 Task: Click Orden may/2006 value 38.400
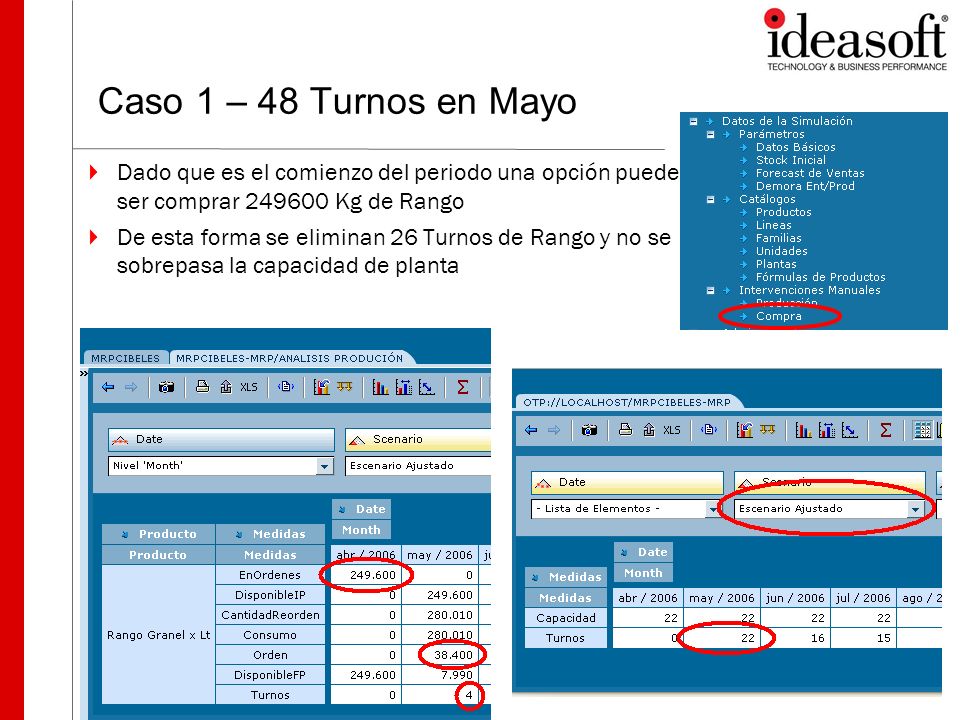tap(440, 655)
